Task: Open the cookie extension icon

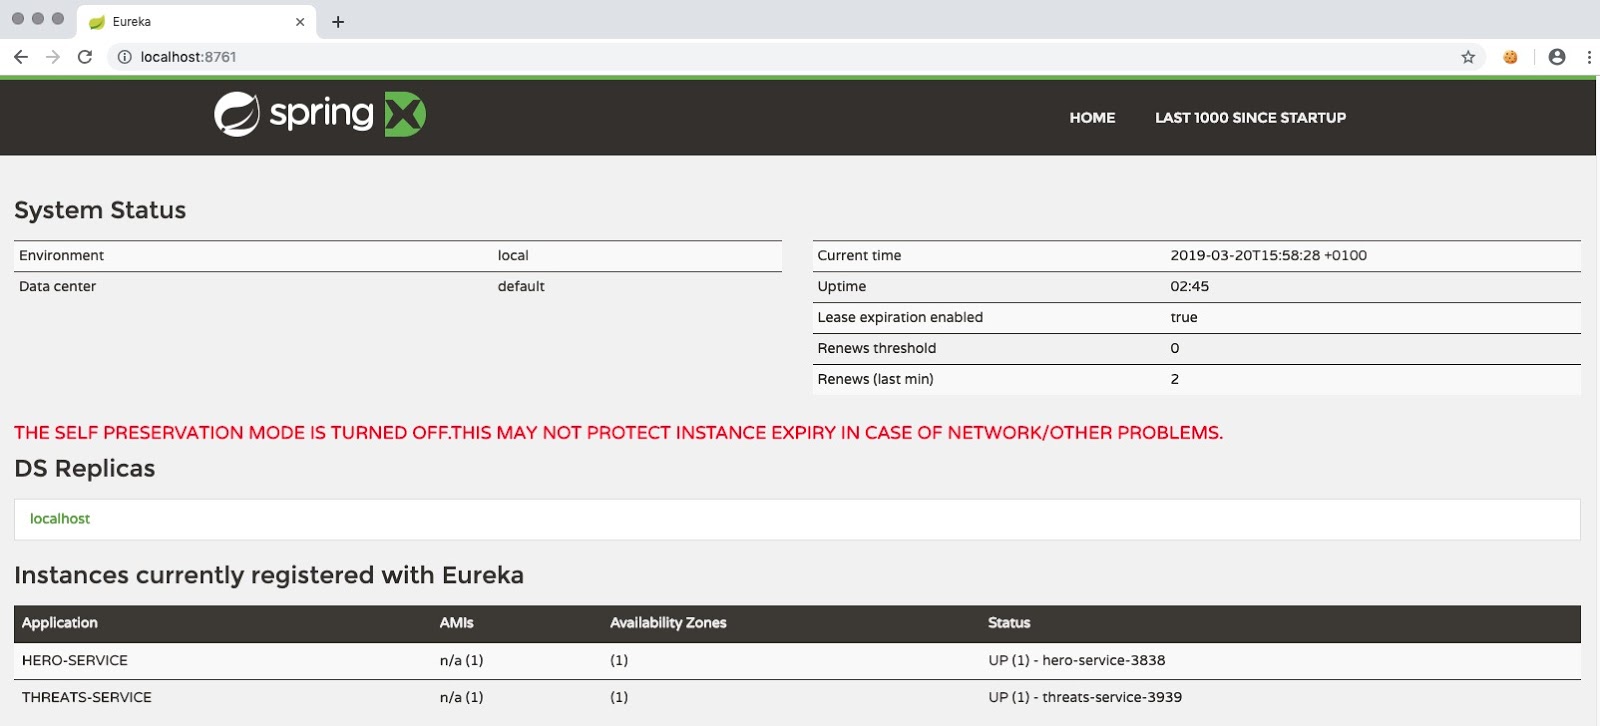Action: pos(1510,57)
